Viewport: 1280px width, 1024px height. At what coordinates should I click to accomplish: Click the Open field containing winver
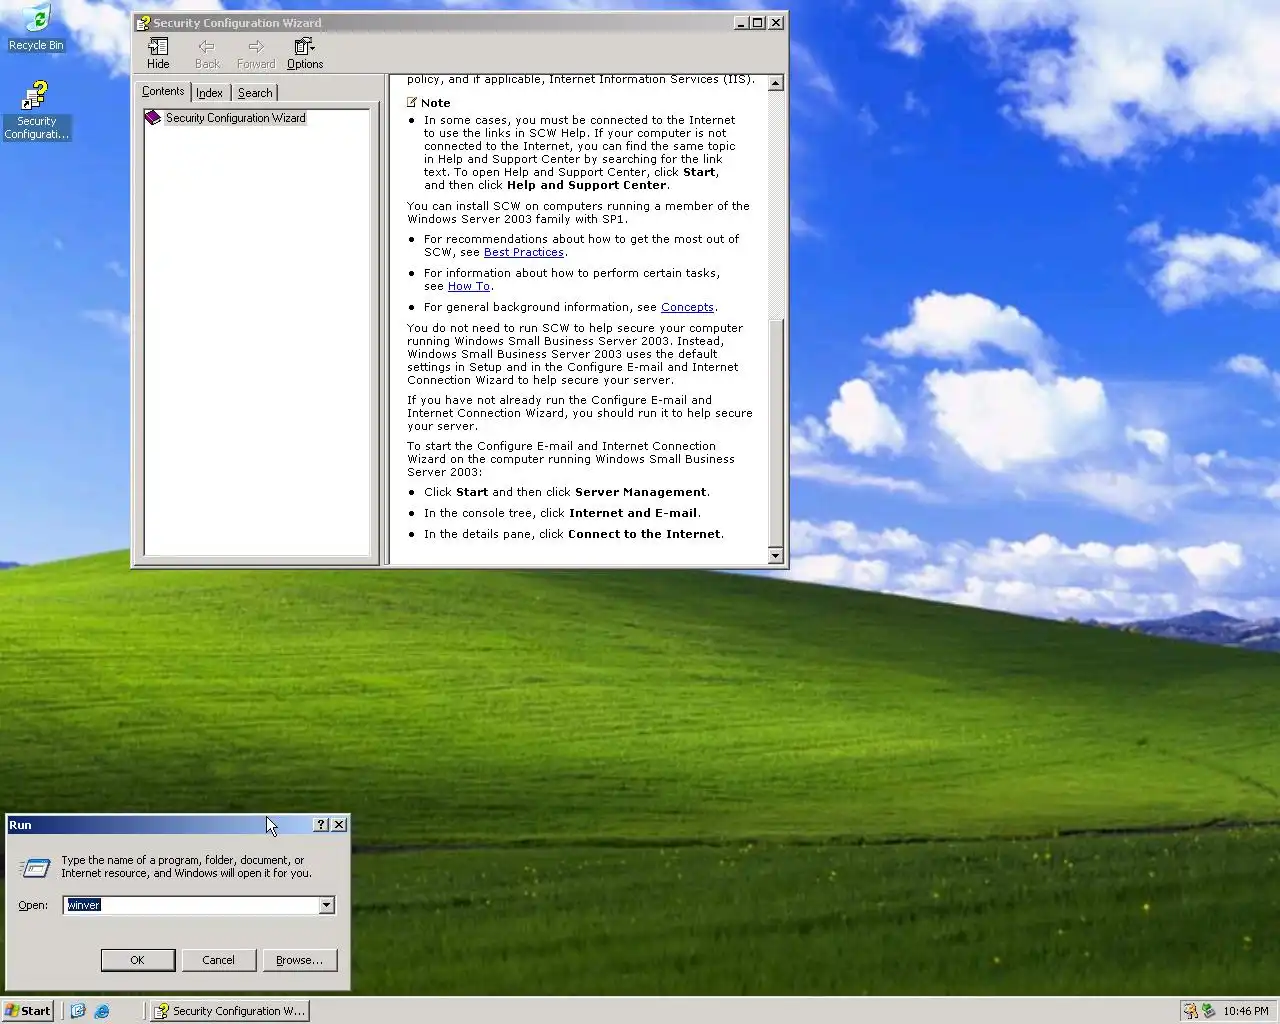[190, 905]
